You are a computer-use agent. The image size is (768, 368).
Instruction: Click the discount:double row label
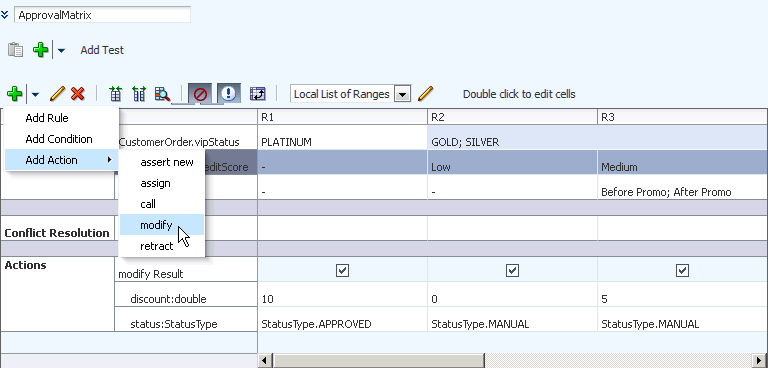[168, 299]
